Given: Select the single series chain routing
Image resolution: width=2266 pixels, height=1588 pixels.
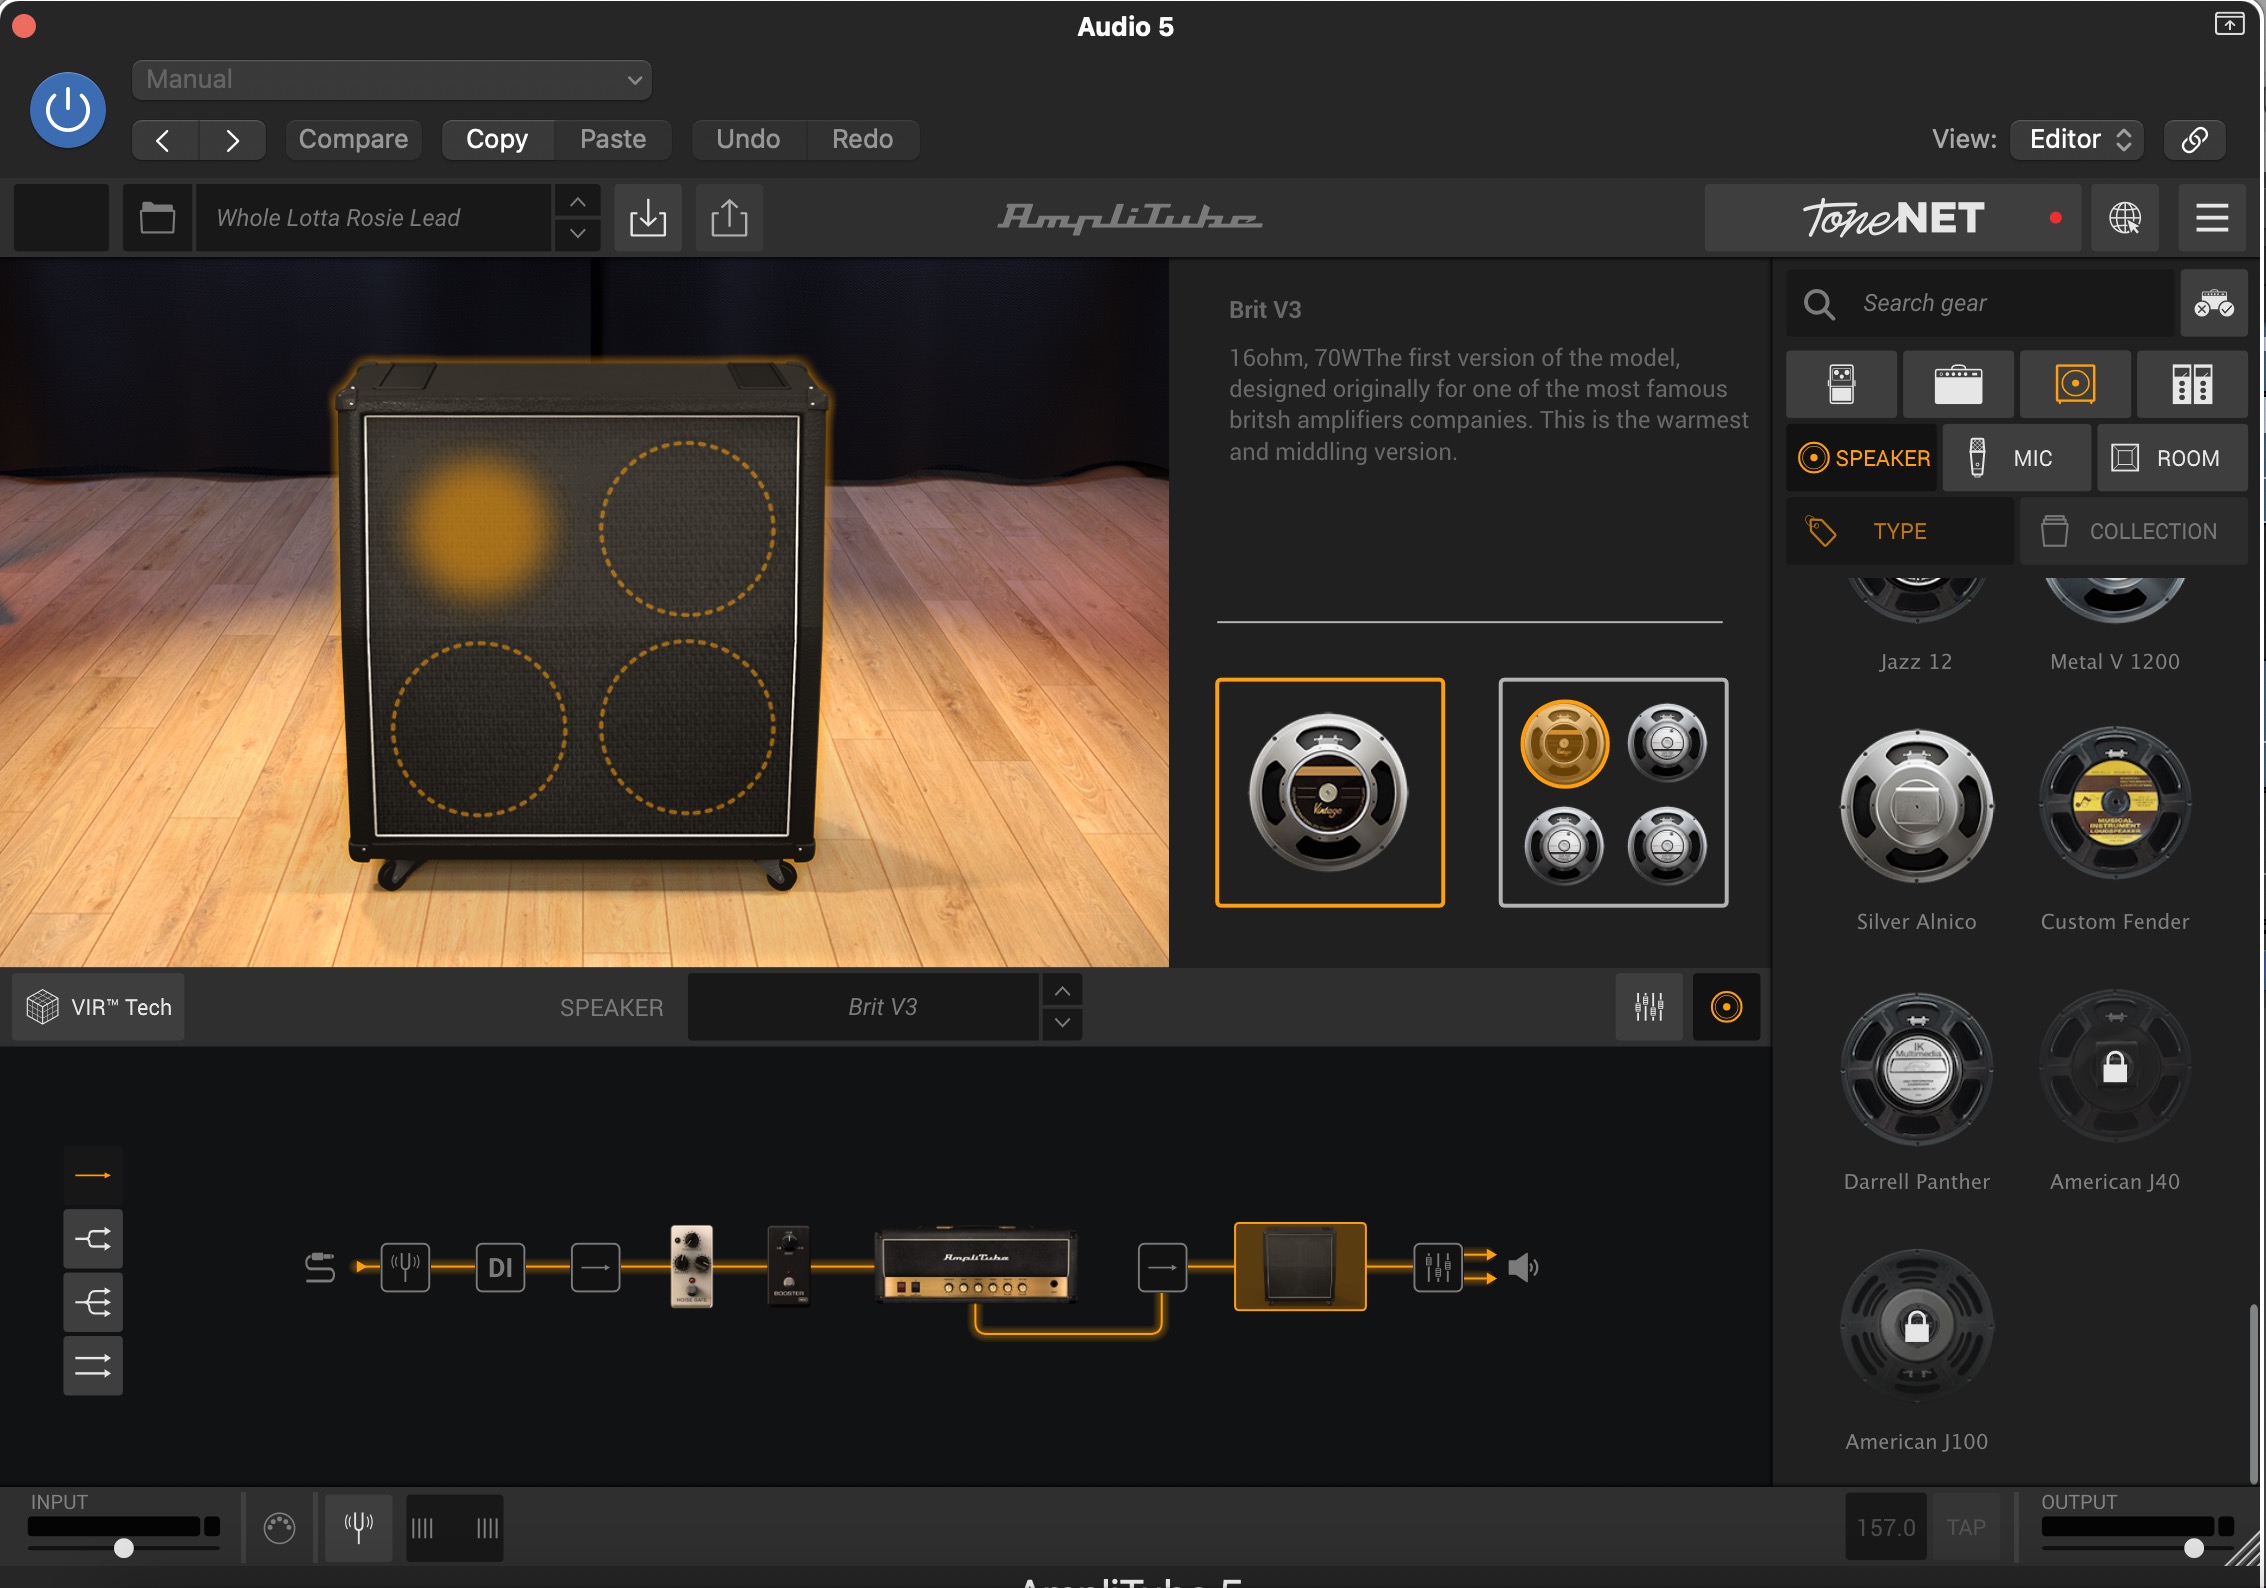Looking at the screenshot, I should pos(93,1176).
